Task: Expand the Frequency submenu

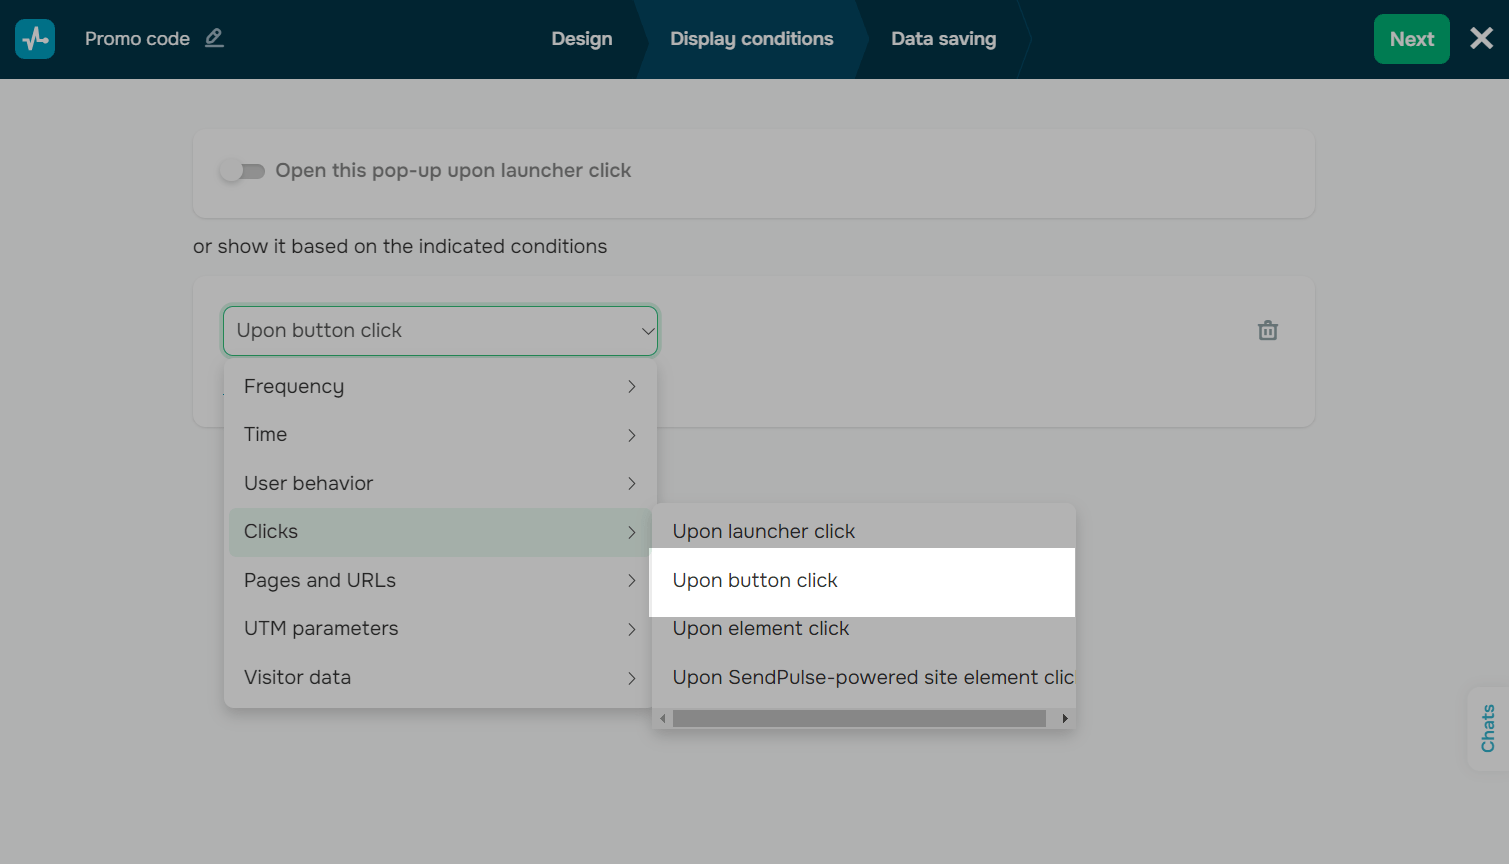Action: [440, 387]
